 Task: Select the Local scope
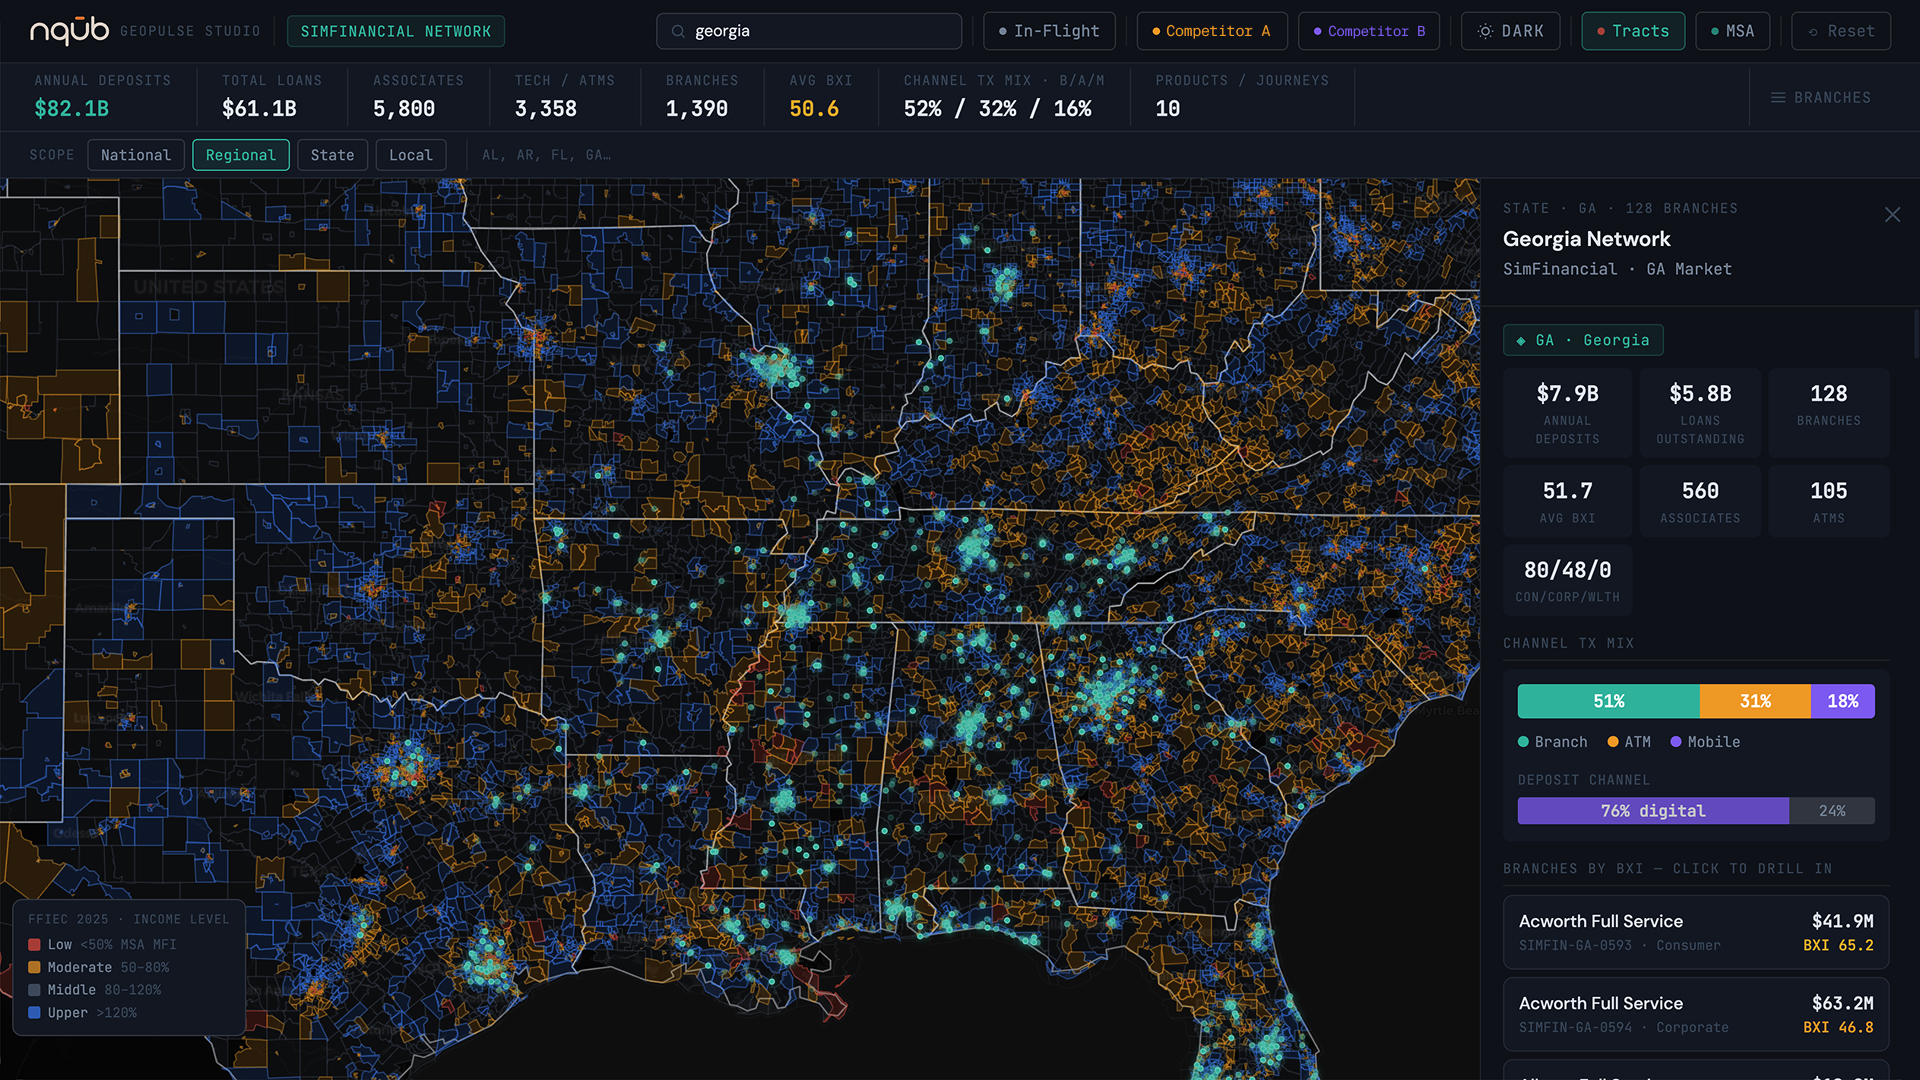(411, 155)
